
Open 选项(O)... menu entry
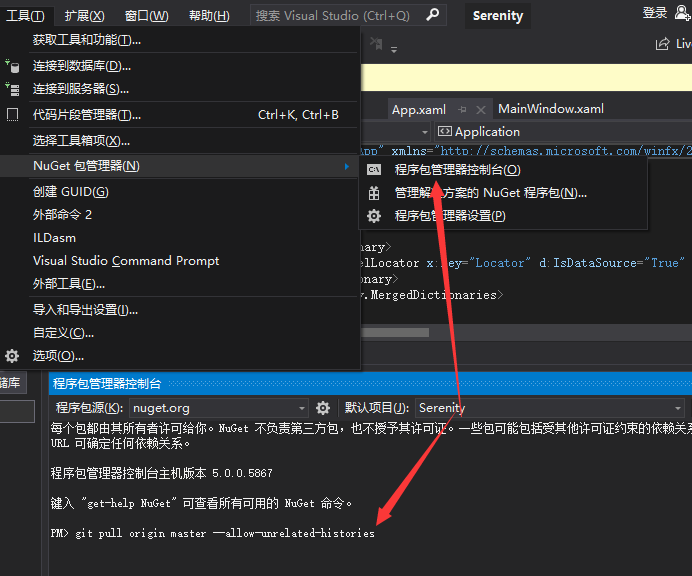point(178,356)
